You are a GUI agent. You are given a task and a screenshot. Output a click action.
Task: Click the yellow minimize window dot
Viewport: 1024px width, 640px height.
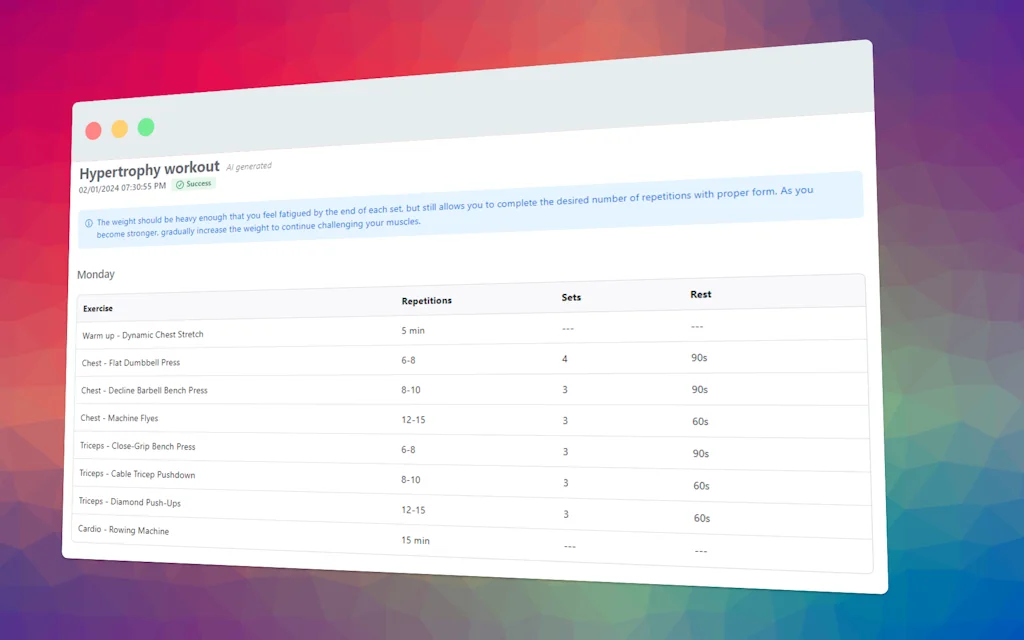point(119,128)
